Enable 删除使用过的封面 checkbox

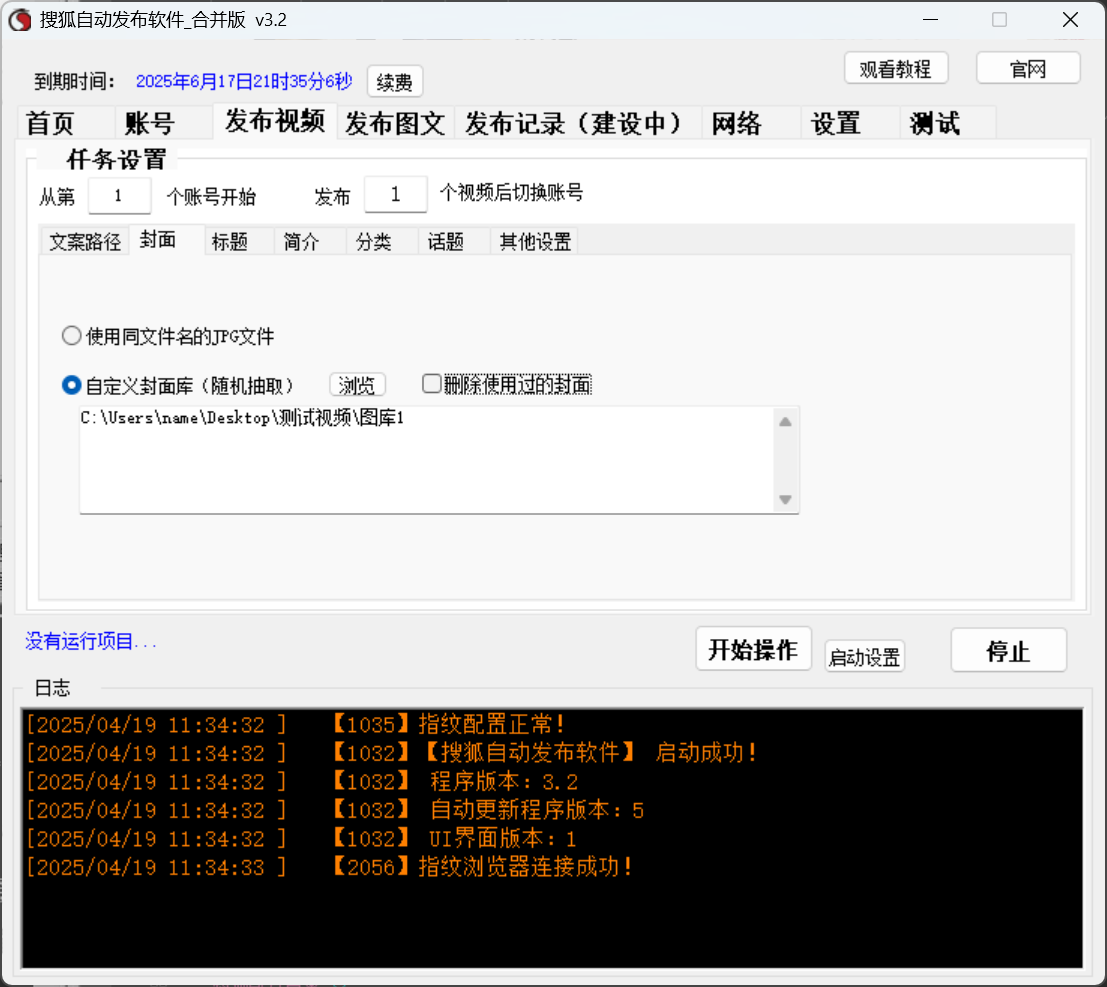[507, 384]
